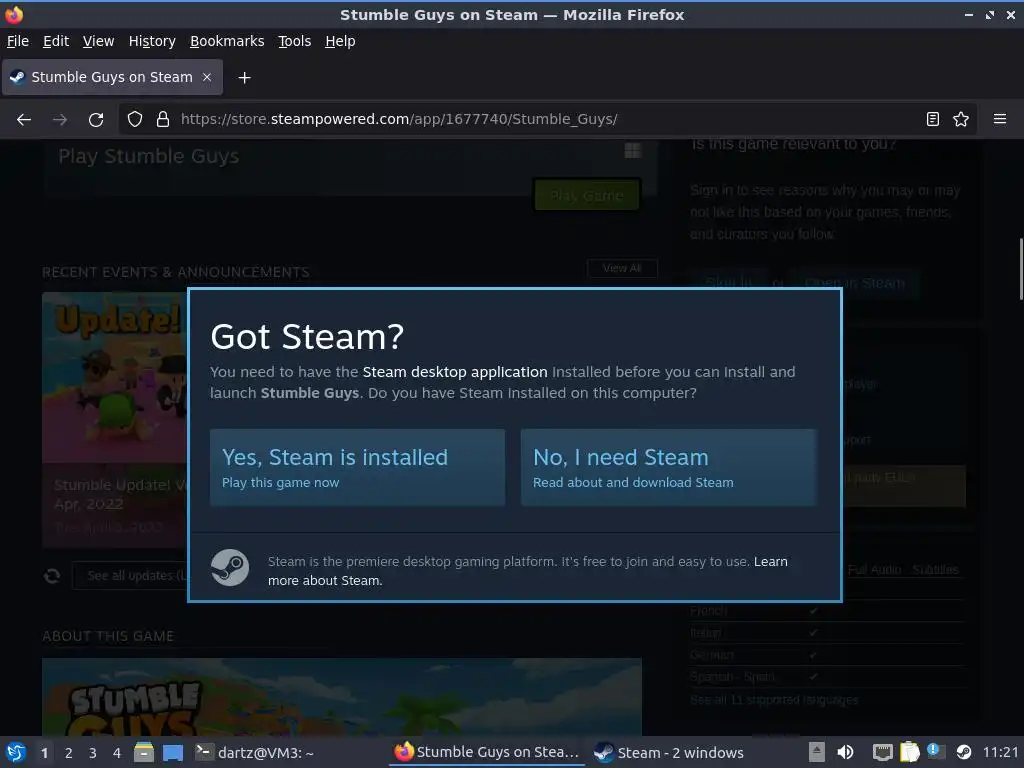Bookmark this page with the star

pos(961,120)
